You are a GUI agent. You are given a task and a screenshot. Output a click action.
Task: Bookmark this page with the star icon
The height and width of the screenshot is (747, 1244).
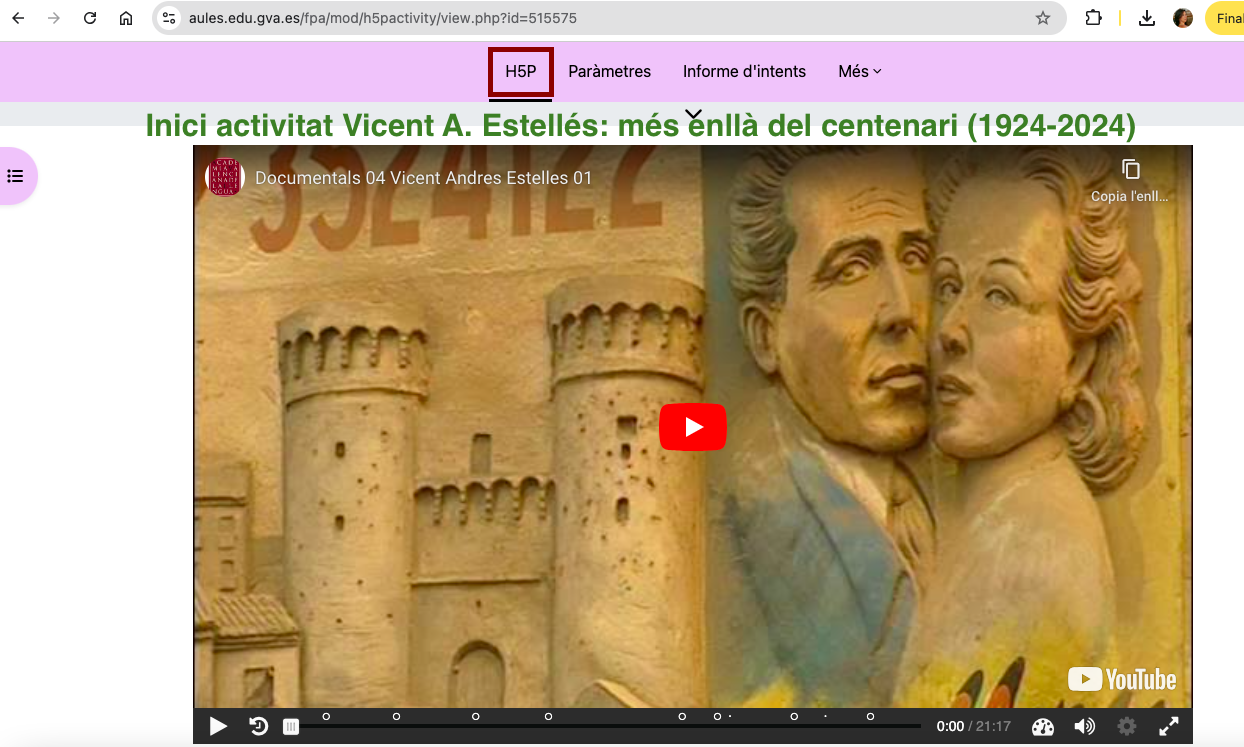click(1043, 18)
